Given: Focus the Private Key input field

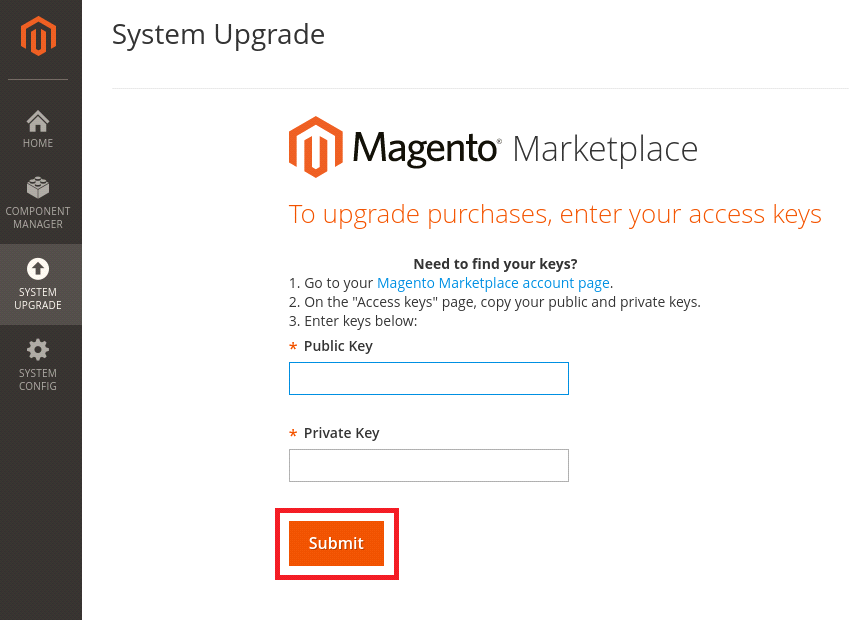Looking at the screenshot, I should pos(429,466).
